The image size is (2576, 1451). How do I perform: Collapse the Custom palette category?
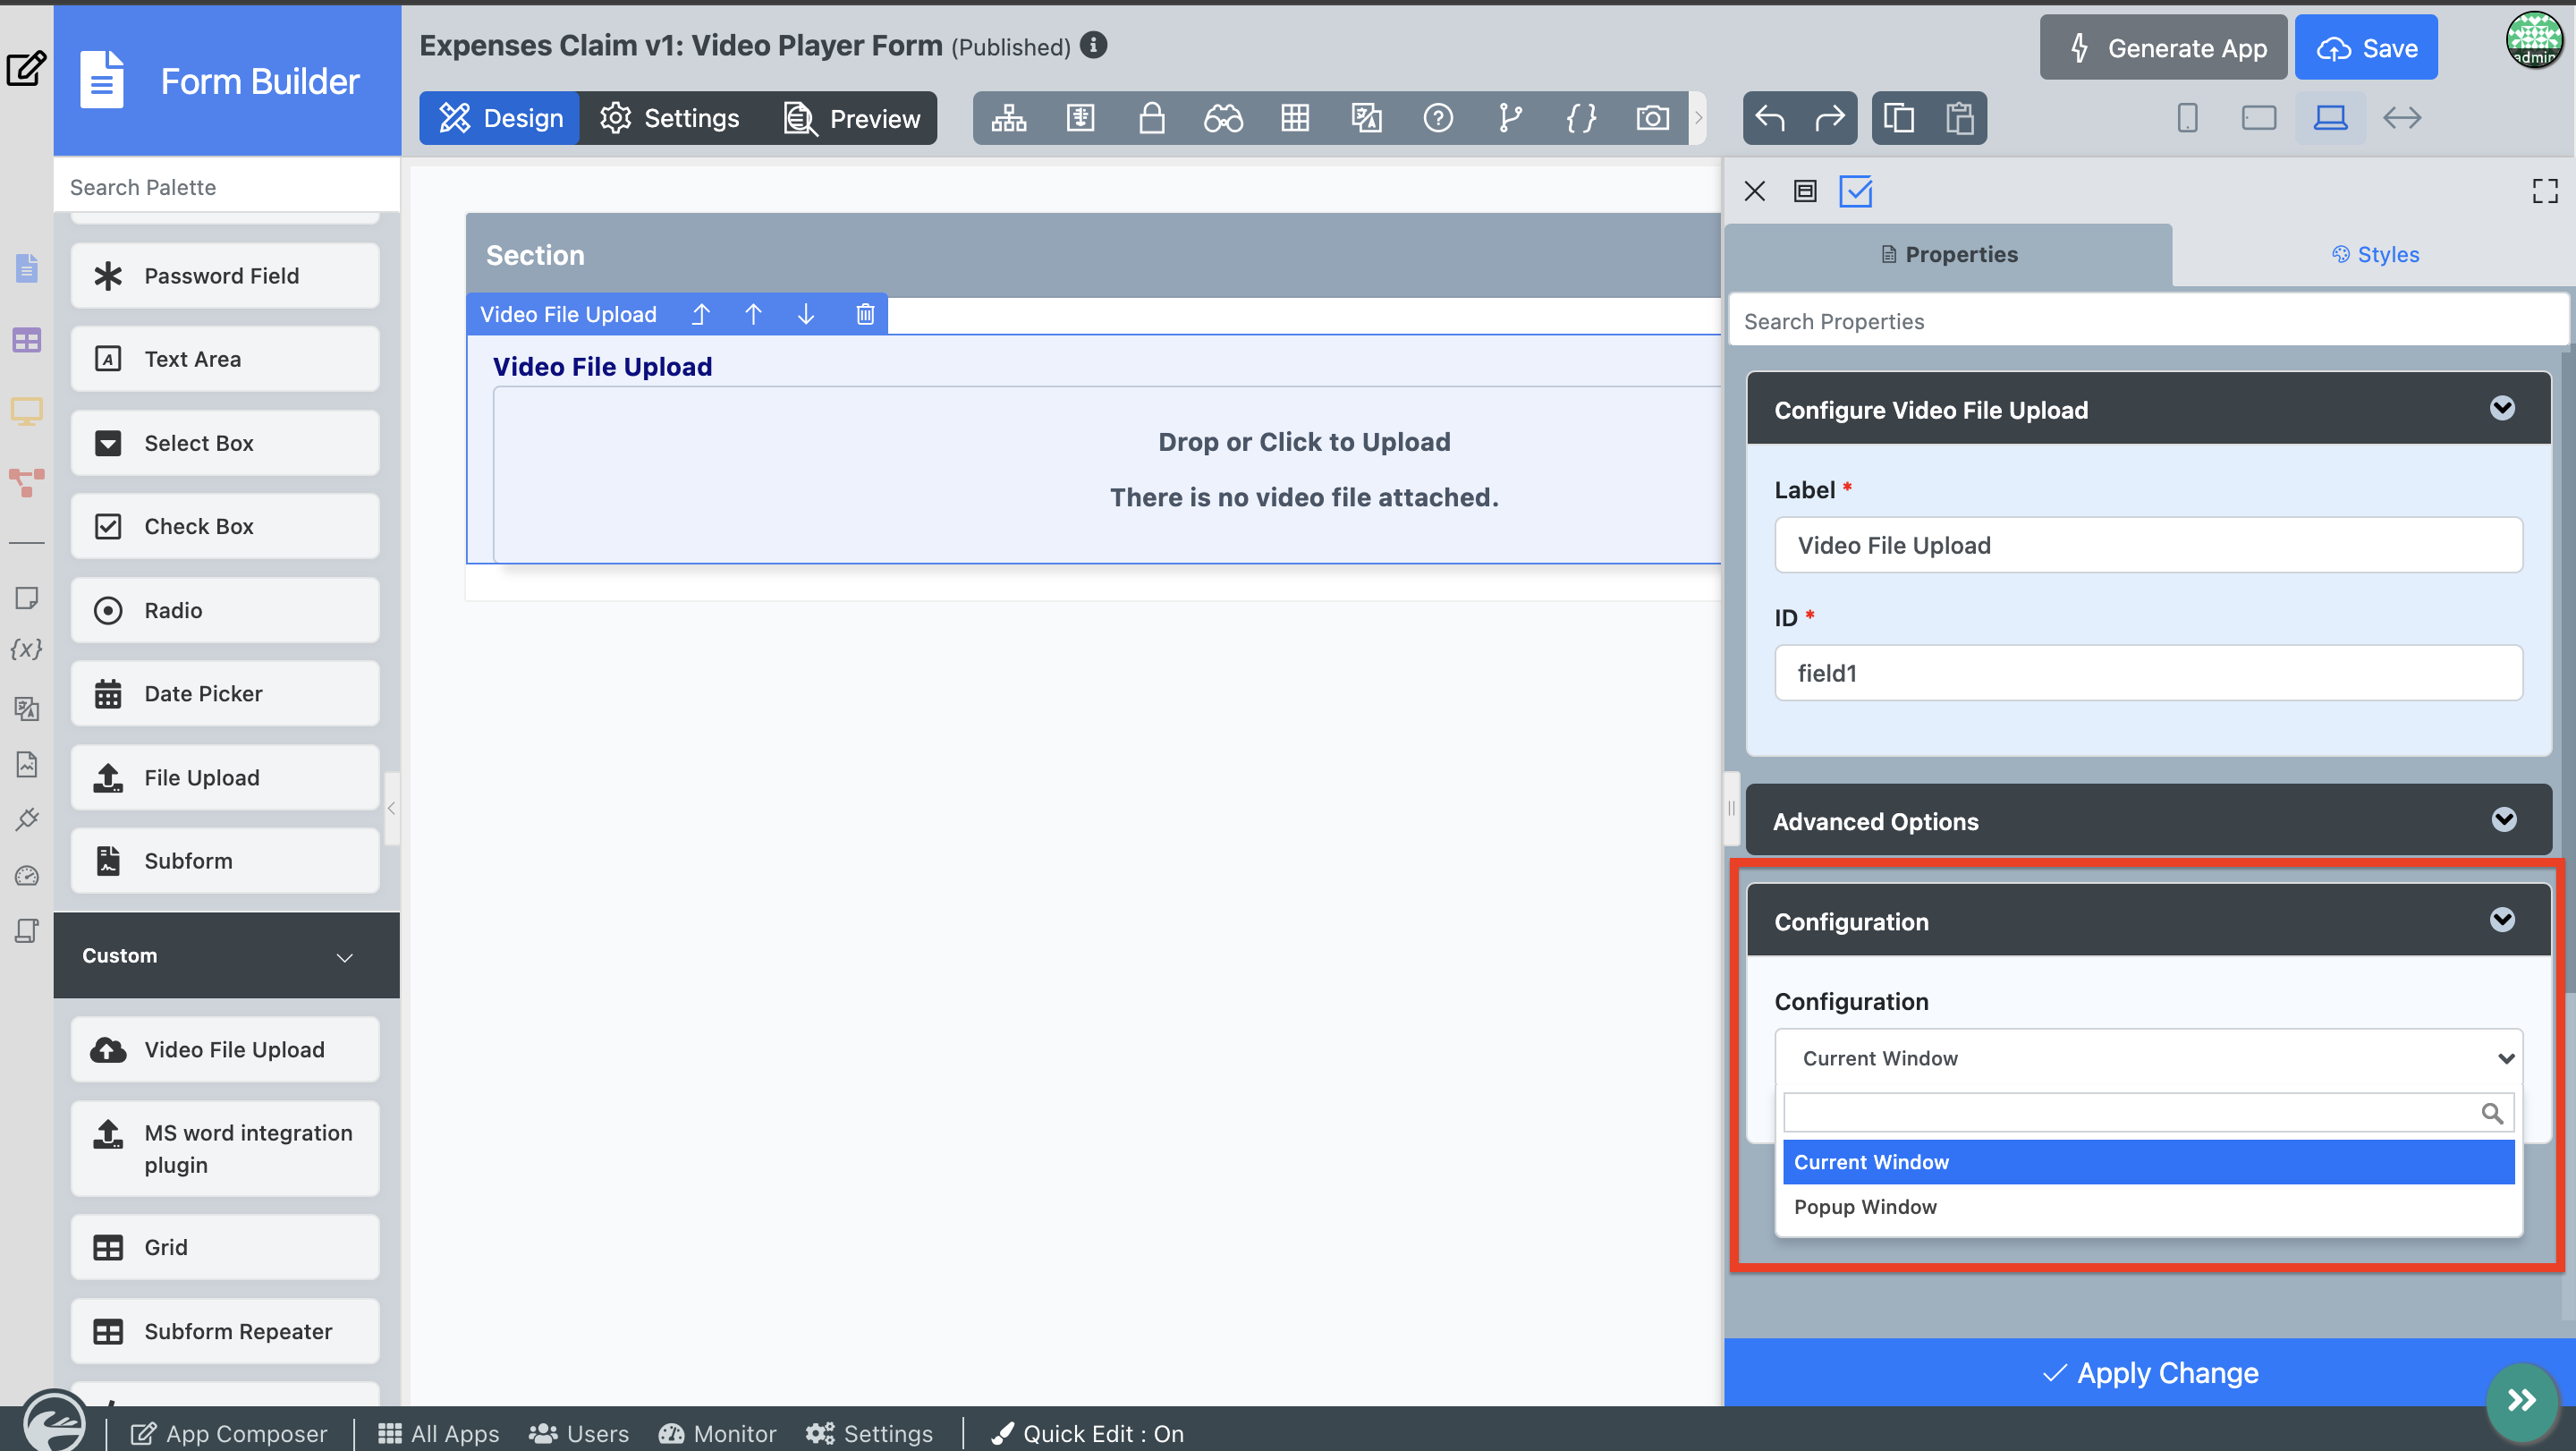226,955
